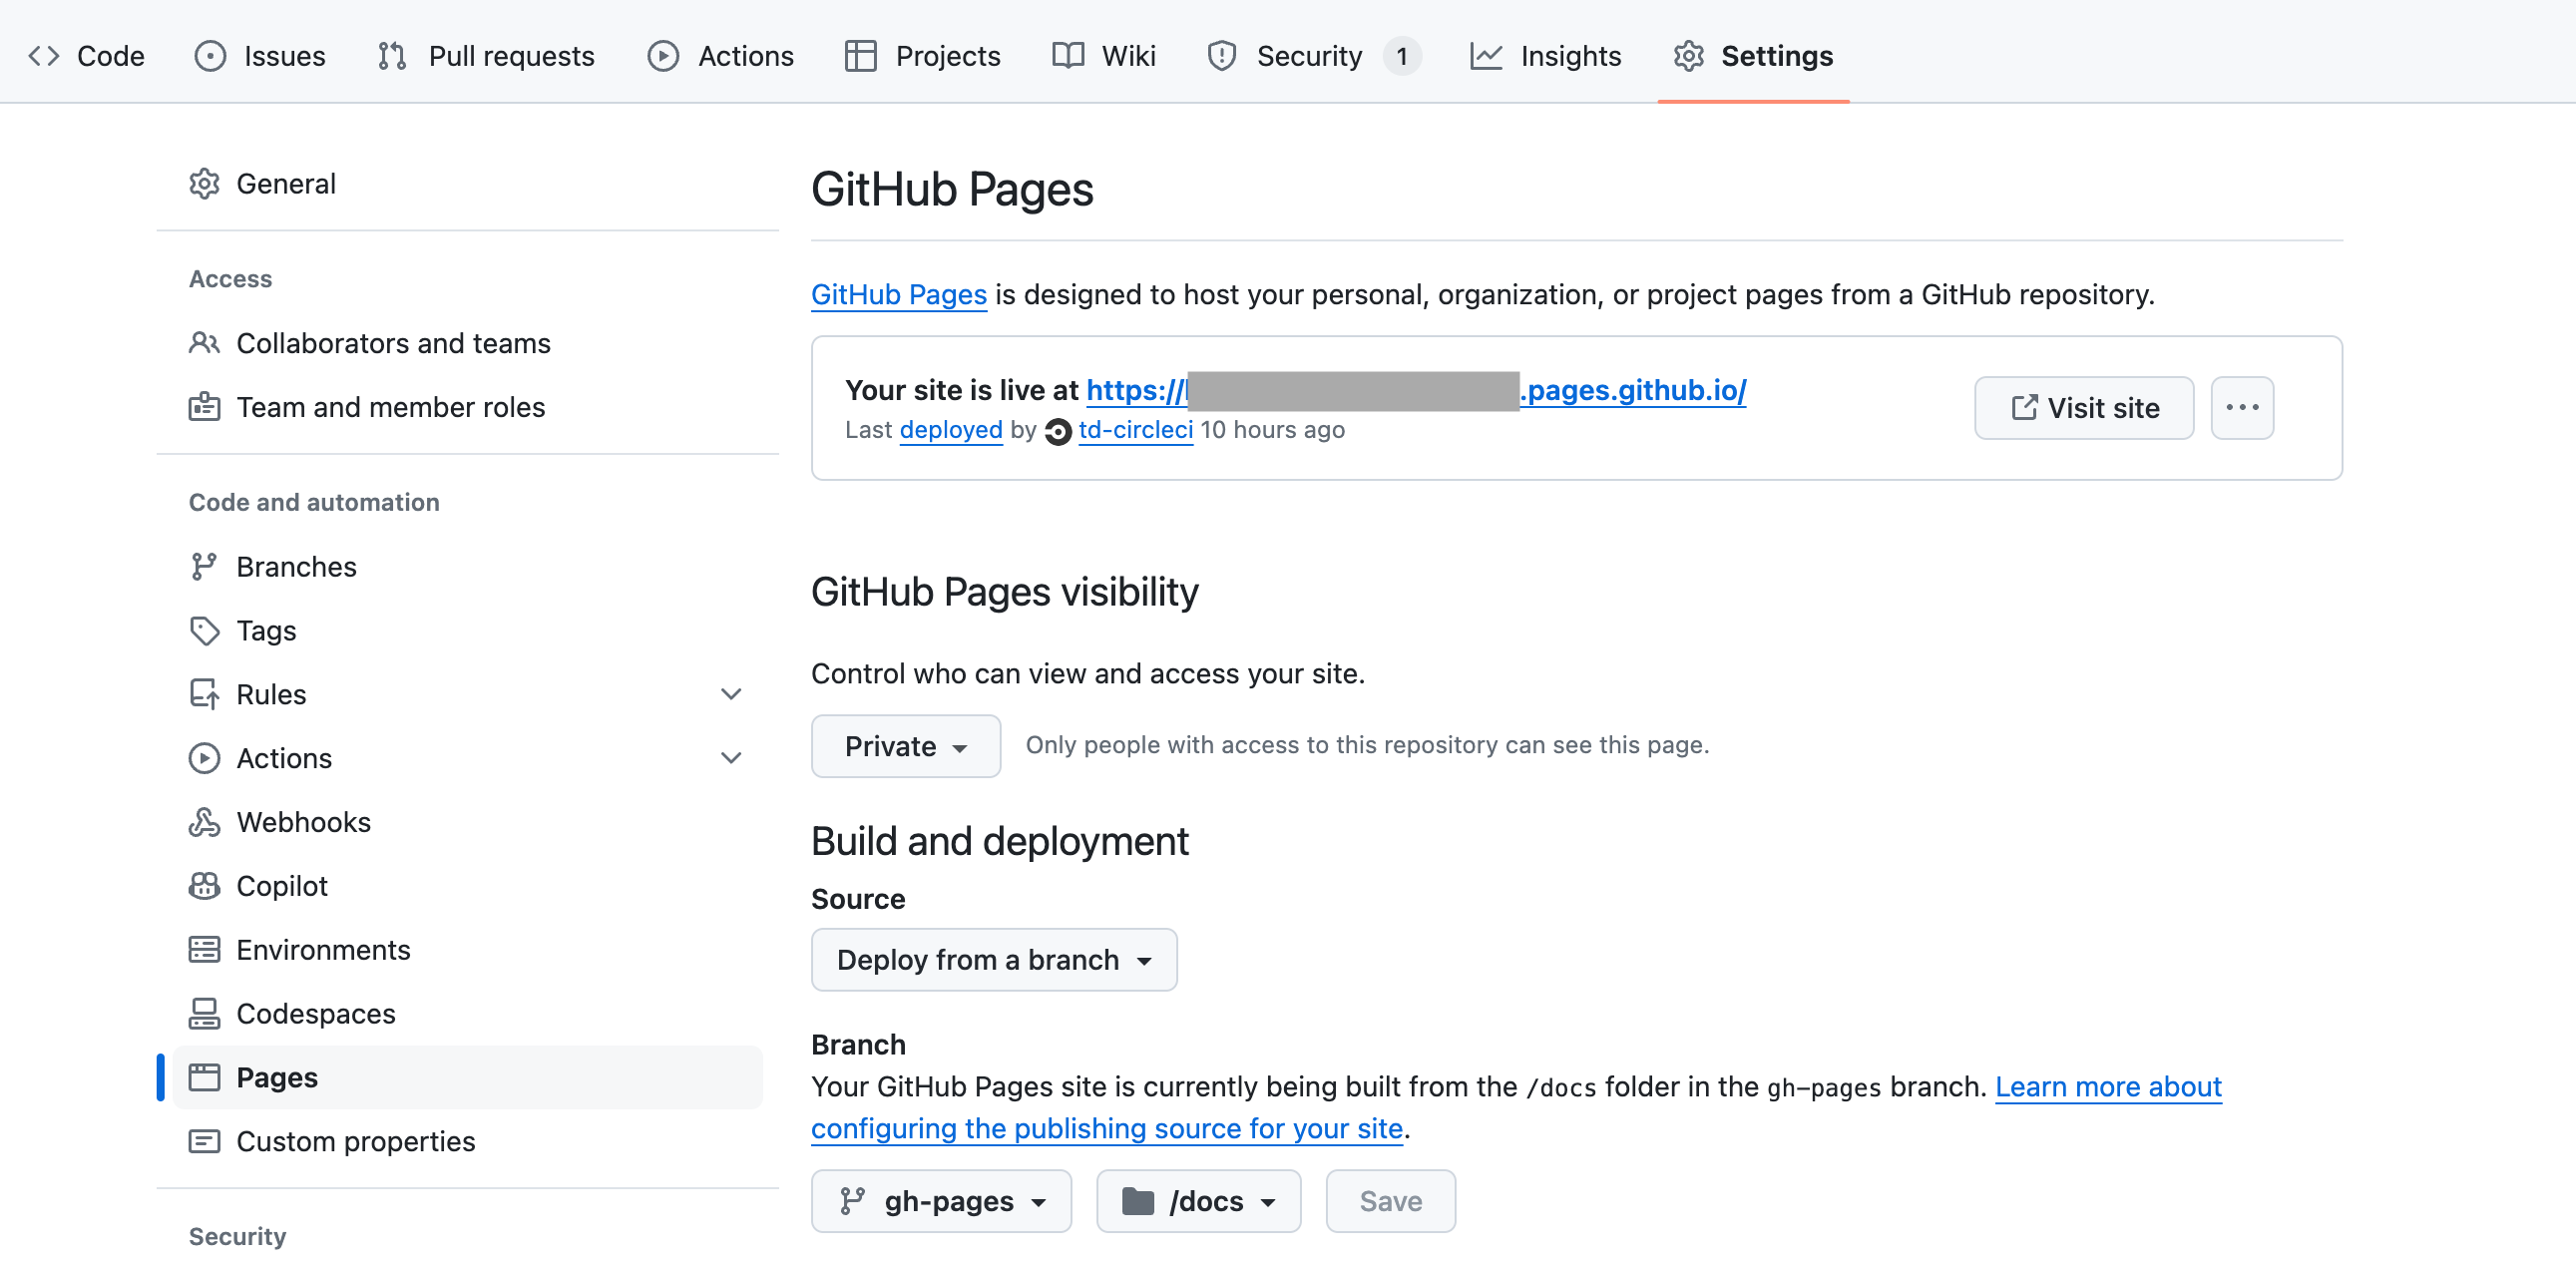2576x1269 pixels.
Task: Select the Copilot icon in sidebar
Action: pyautogui.click(x=204, y=885)
